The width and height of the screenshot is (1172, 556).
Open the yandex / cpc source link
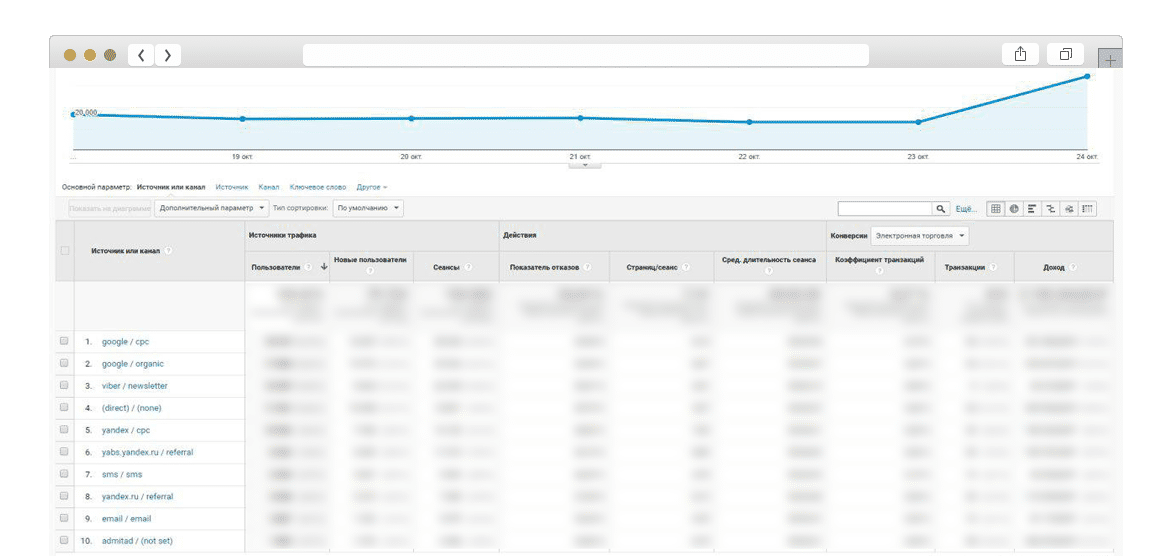click(x=126, y=430)
